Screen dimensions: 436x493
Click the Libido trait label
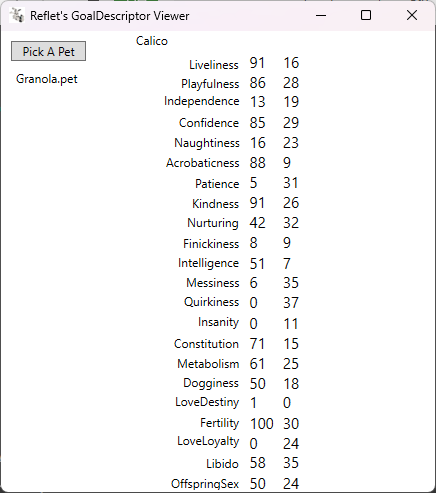[x=222, y=464]
